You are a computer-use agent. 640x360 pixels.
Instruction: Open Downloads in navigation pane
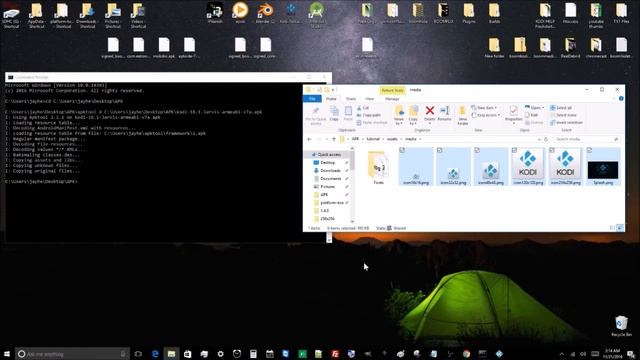coord(330,171)
